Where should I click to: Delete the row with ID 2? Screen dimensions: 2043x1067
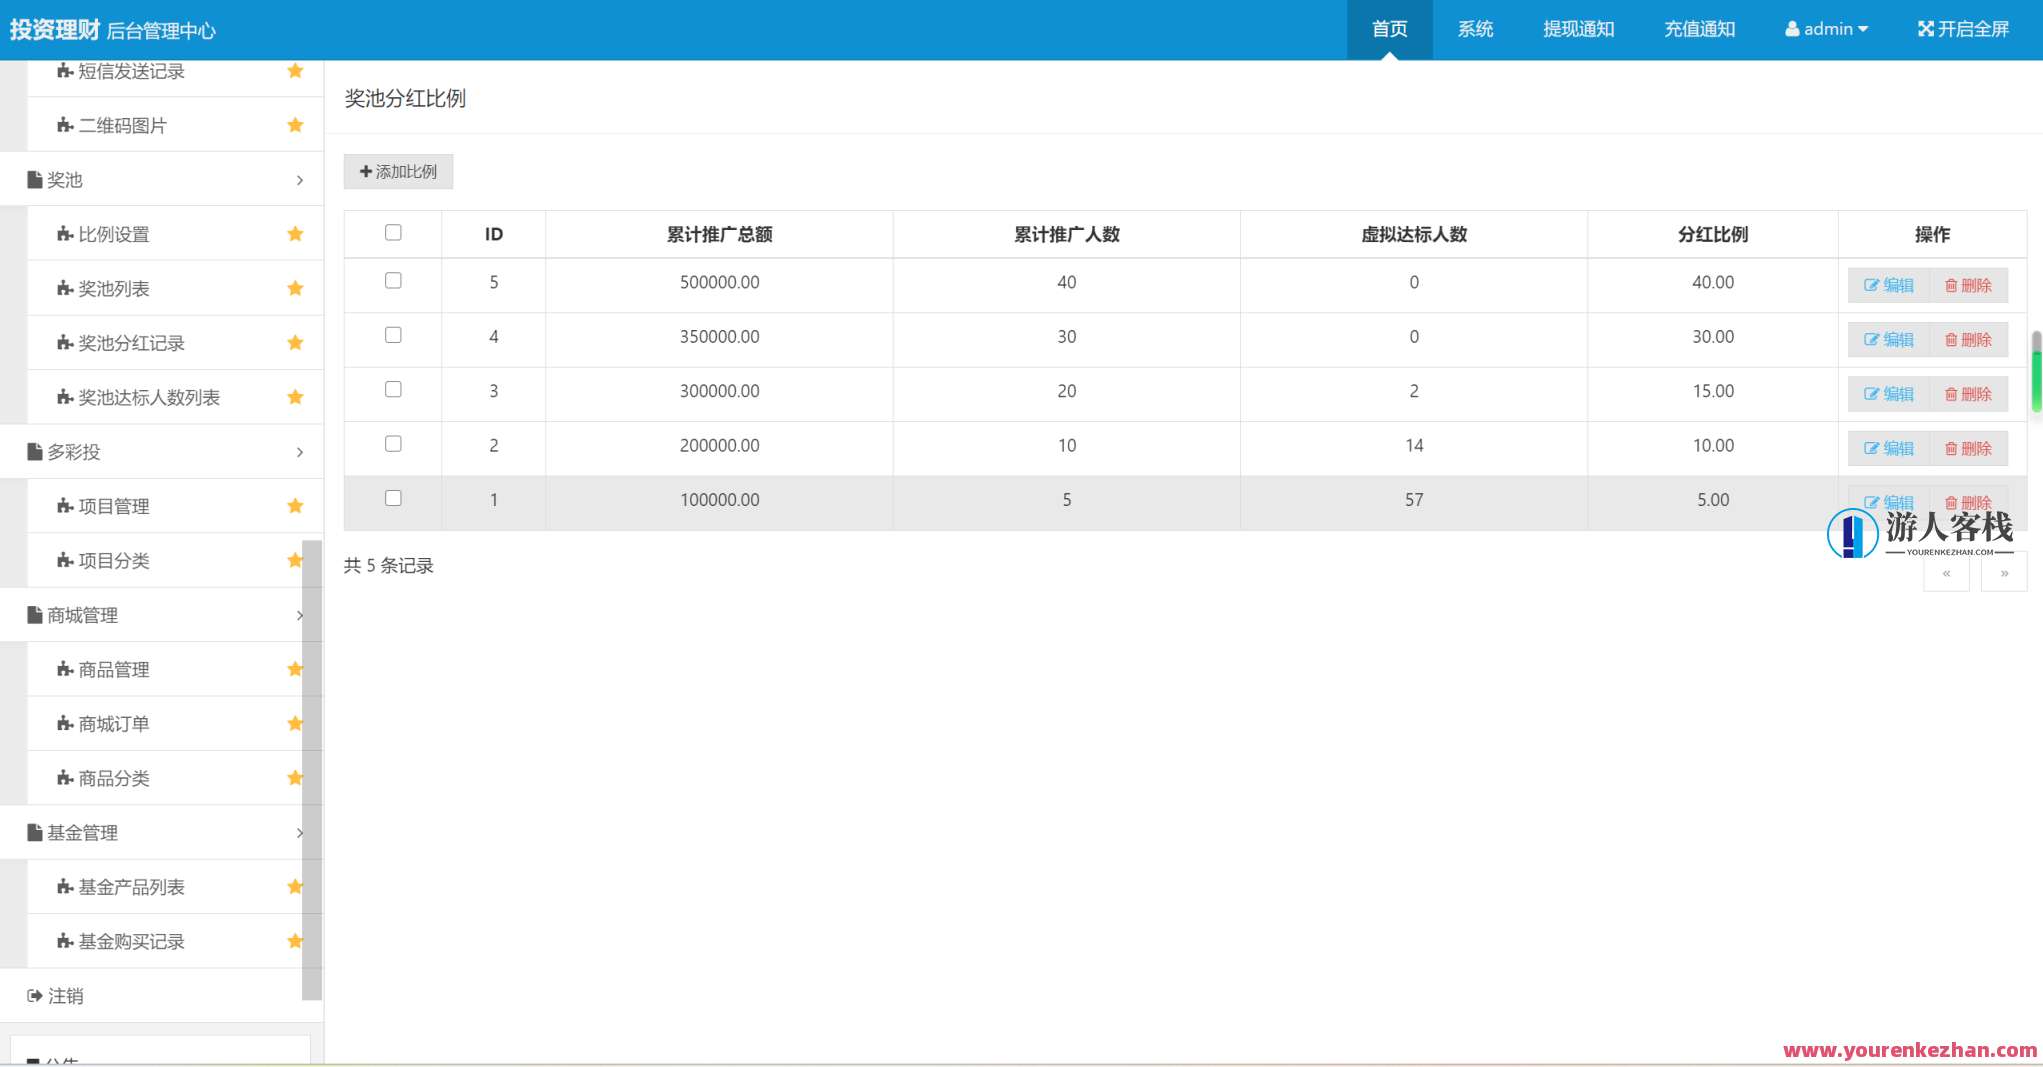(x=1968, y=449)
